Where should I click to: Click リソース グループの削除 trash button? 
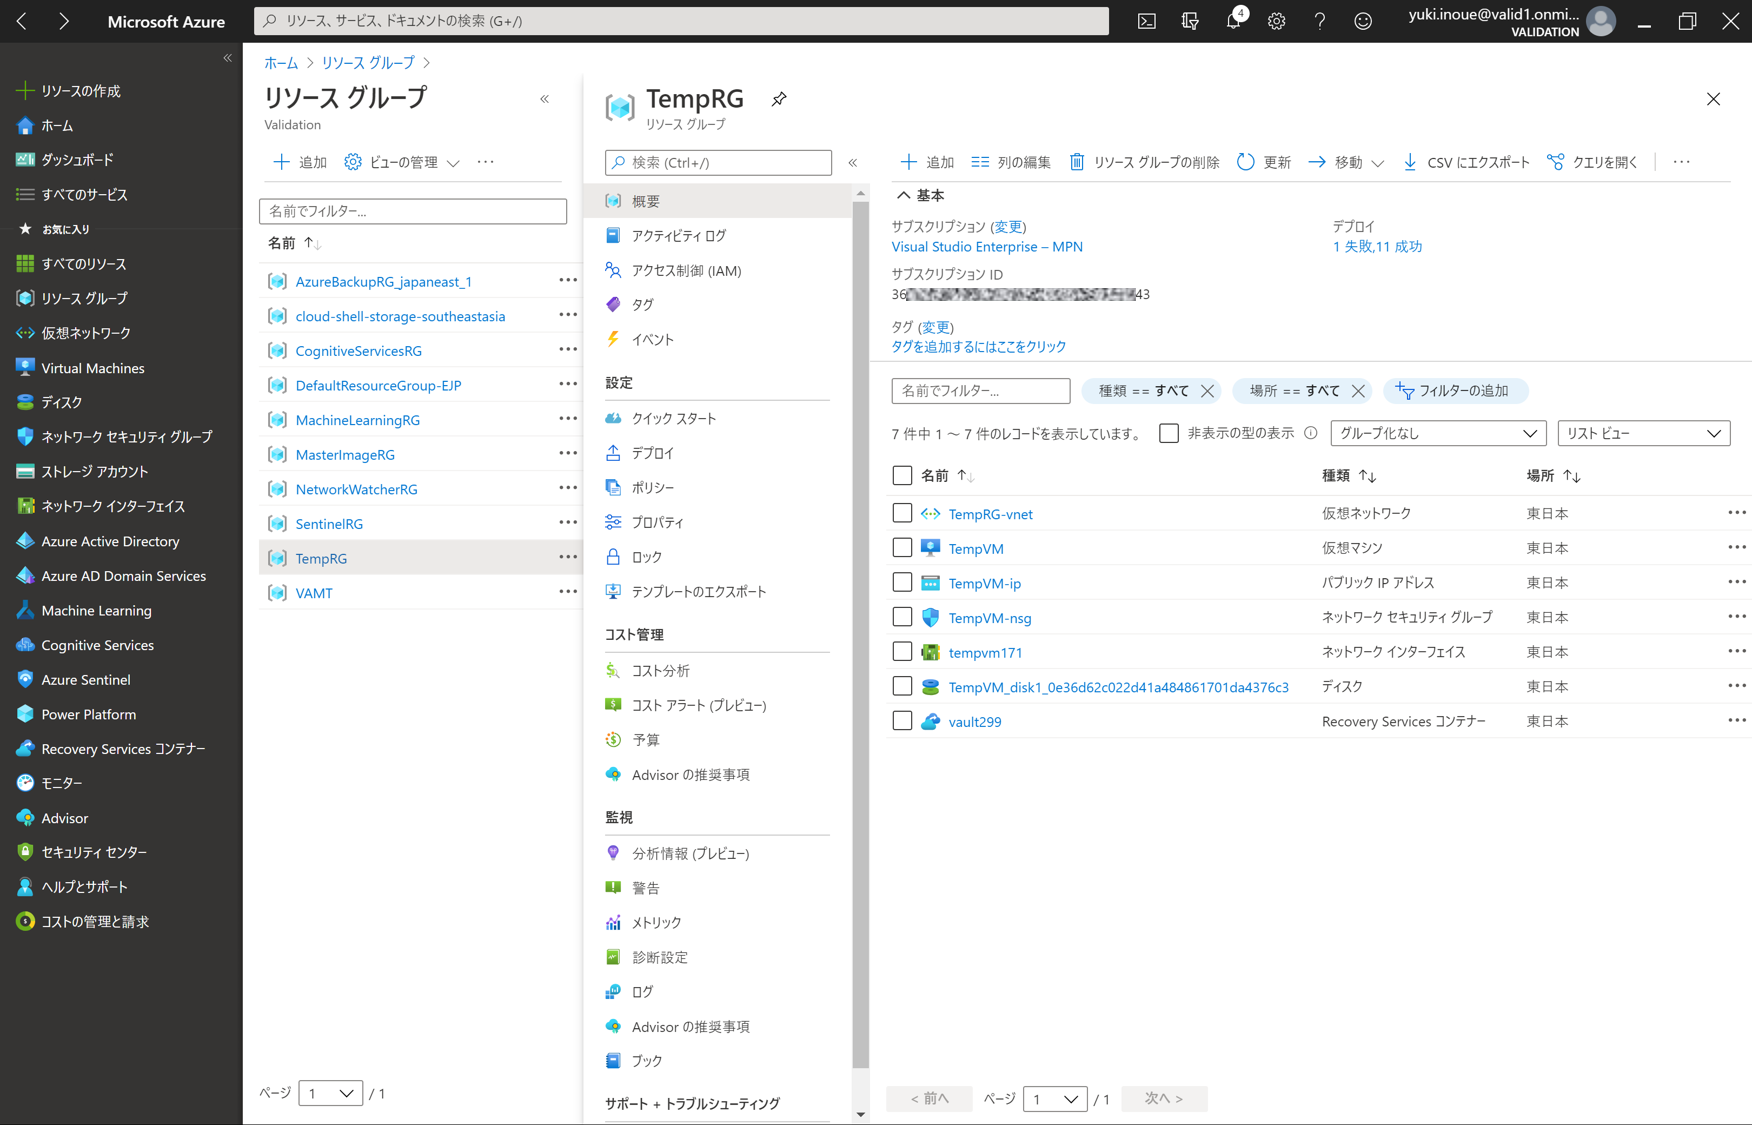point(1144,162)
